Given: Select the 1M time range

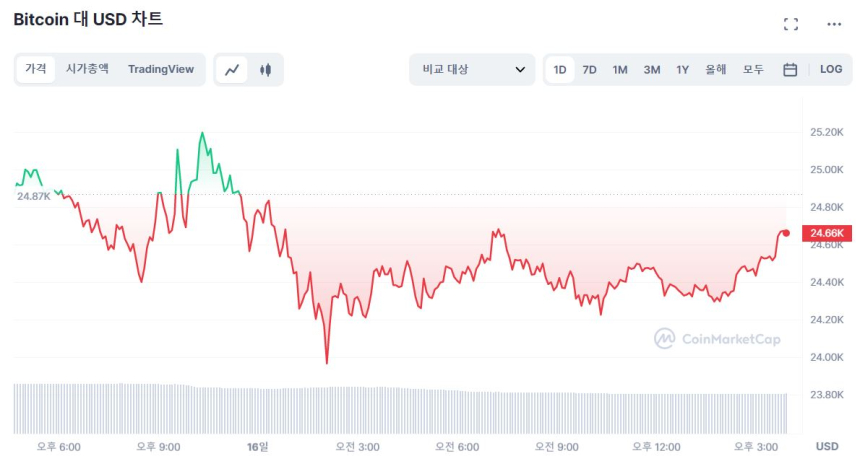Looking at the screenshot, I should coord(620,70).
